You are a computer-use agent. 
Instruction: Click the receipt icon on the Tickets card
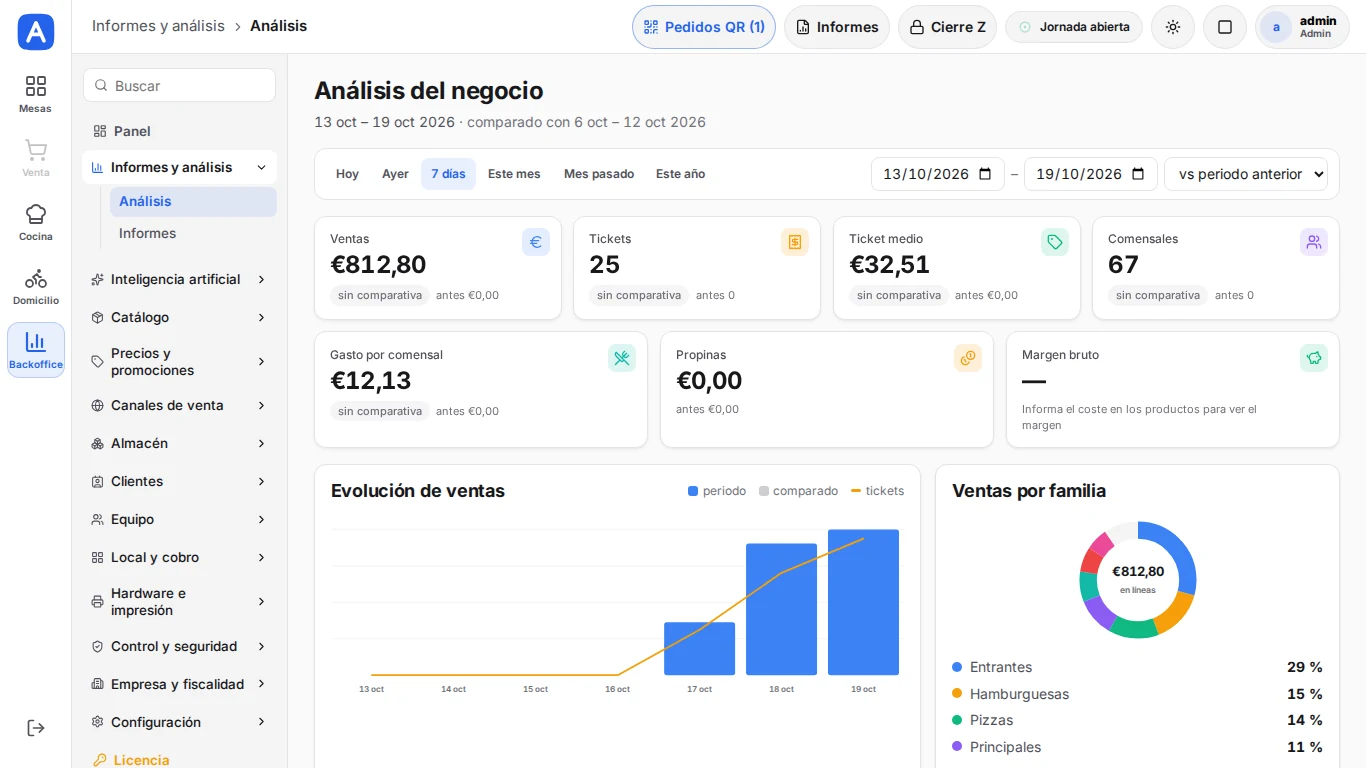[x=795, y=242]
